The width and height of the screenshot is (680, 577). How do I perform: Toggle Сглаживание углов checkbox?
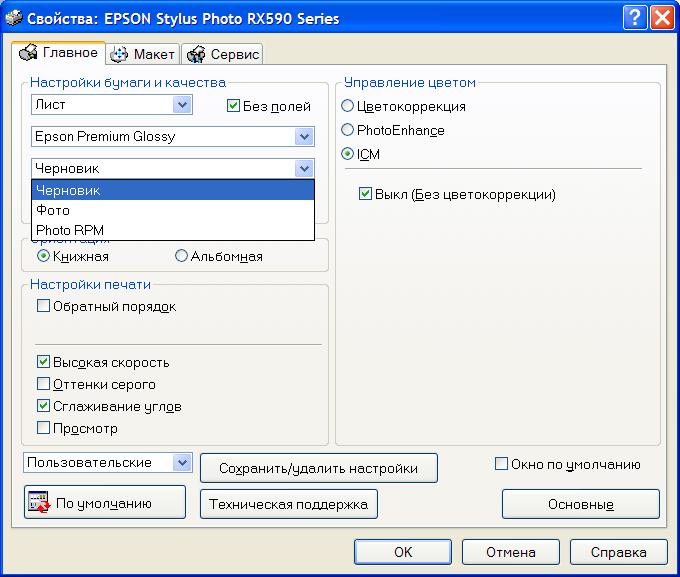tap(43, 406)
